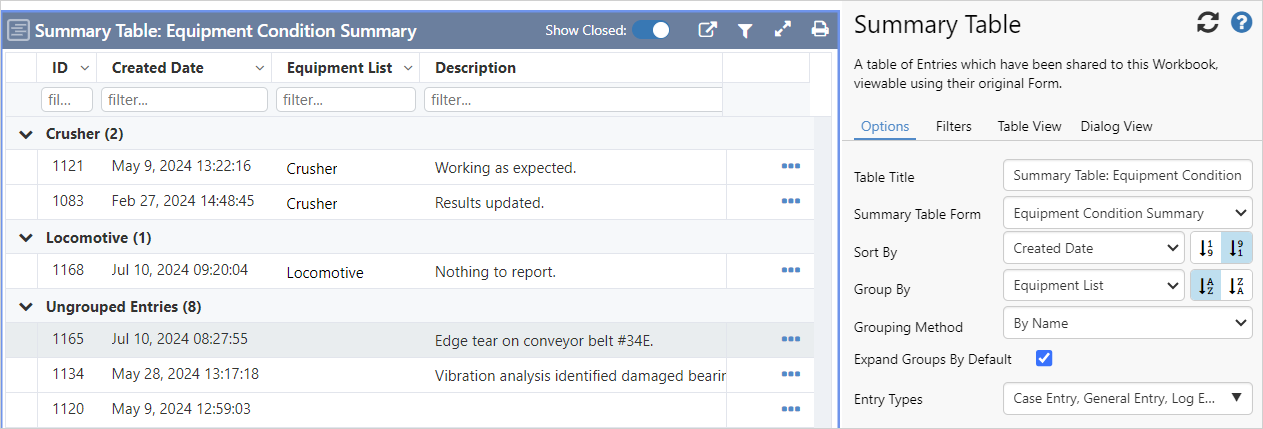The image size is (1263, 429).
Task: Open the Summary Table Form dropdown
Action: click(1127, 212)
